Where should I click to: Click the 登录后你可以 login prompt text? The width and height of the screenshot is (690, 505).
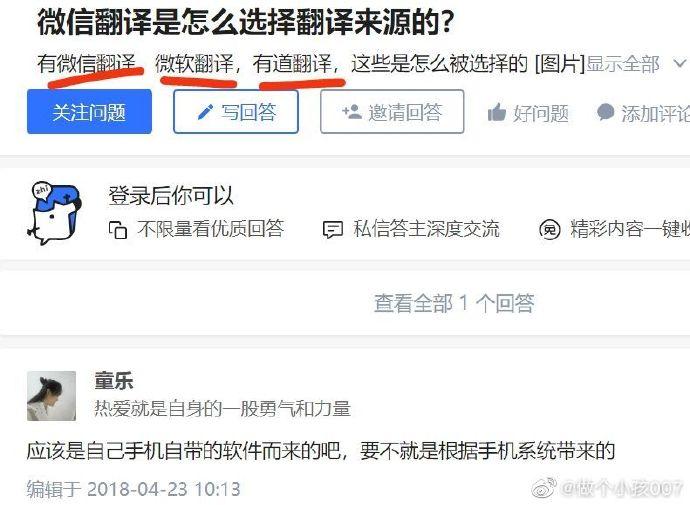[x=171, y=196]
